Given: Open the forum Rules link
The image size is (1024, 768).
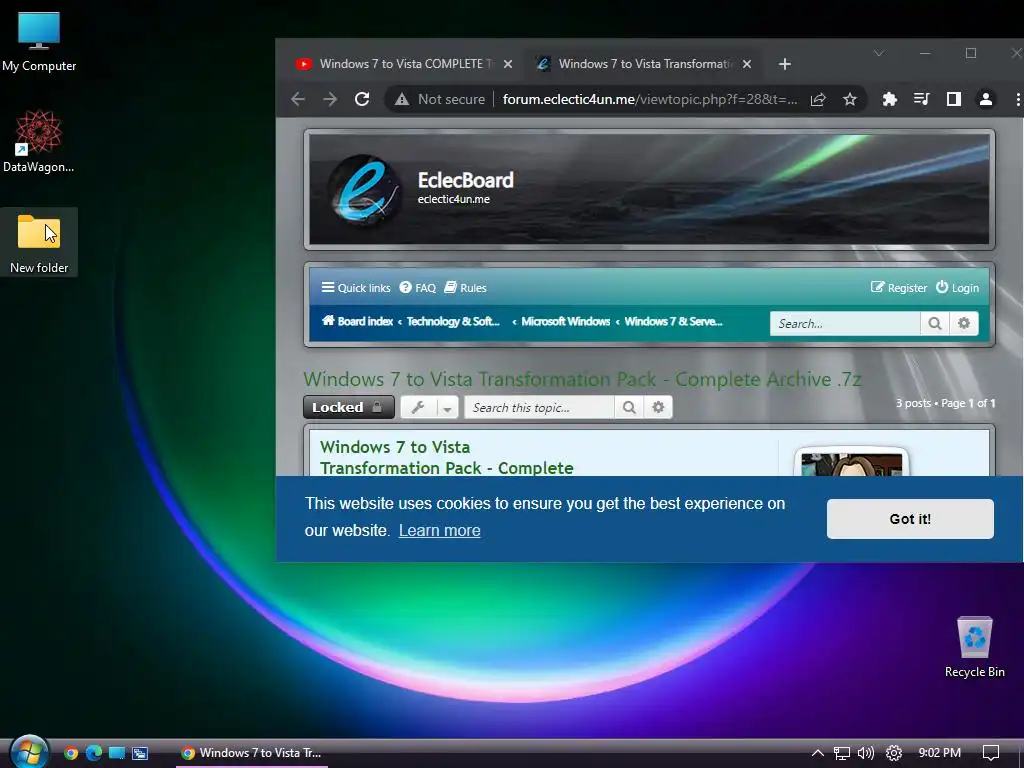Looking at the screenshot, I should 466,288.
